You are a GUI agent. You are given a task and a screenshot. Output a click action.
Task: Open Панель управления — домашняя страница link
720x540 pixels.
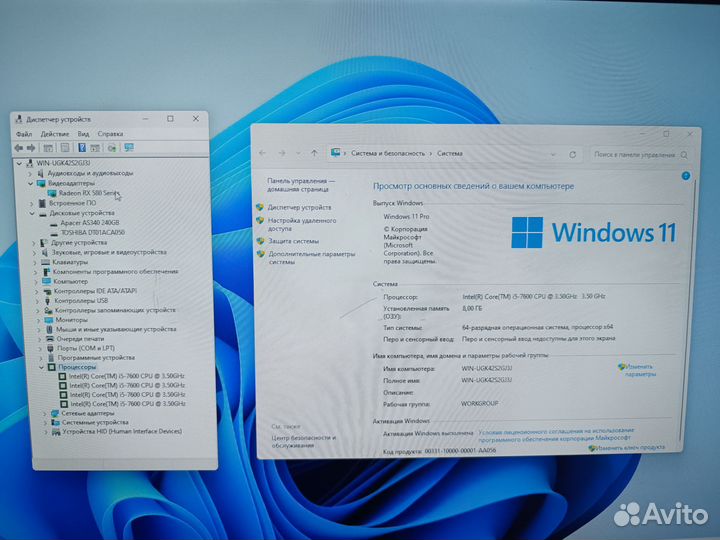click(x=301, y=185)
